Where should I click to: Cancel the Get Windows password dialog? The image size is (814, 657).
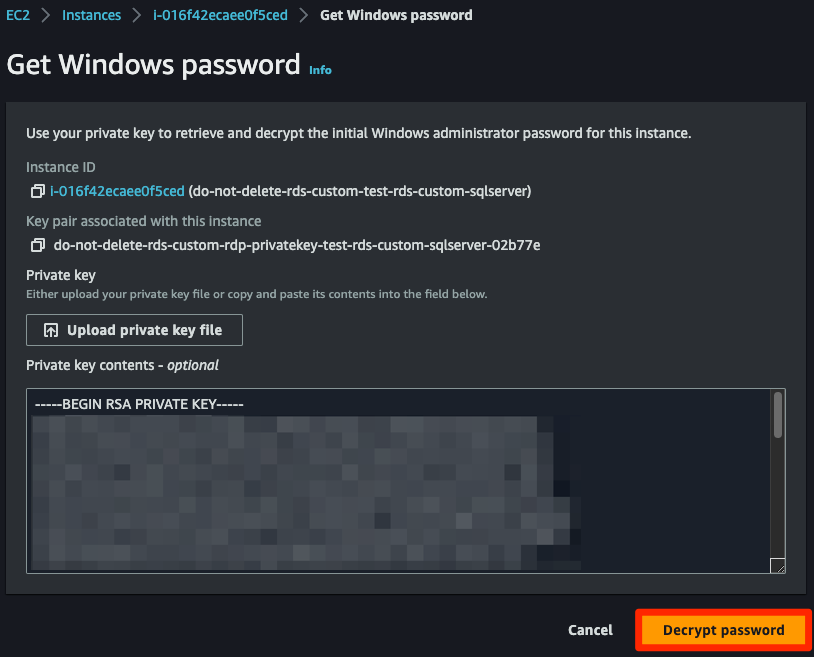click(x=590, y=630)
